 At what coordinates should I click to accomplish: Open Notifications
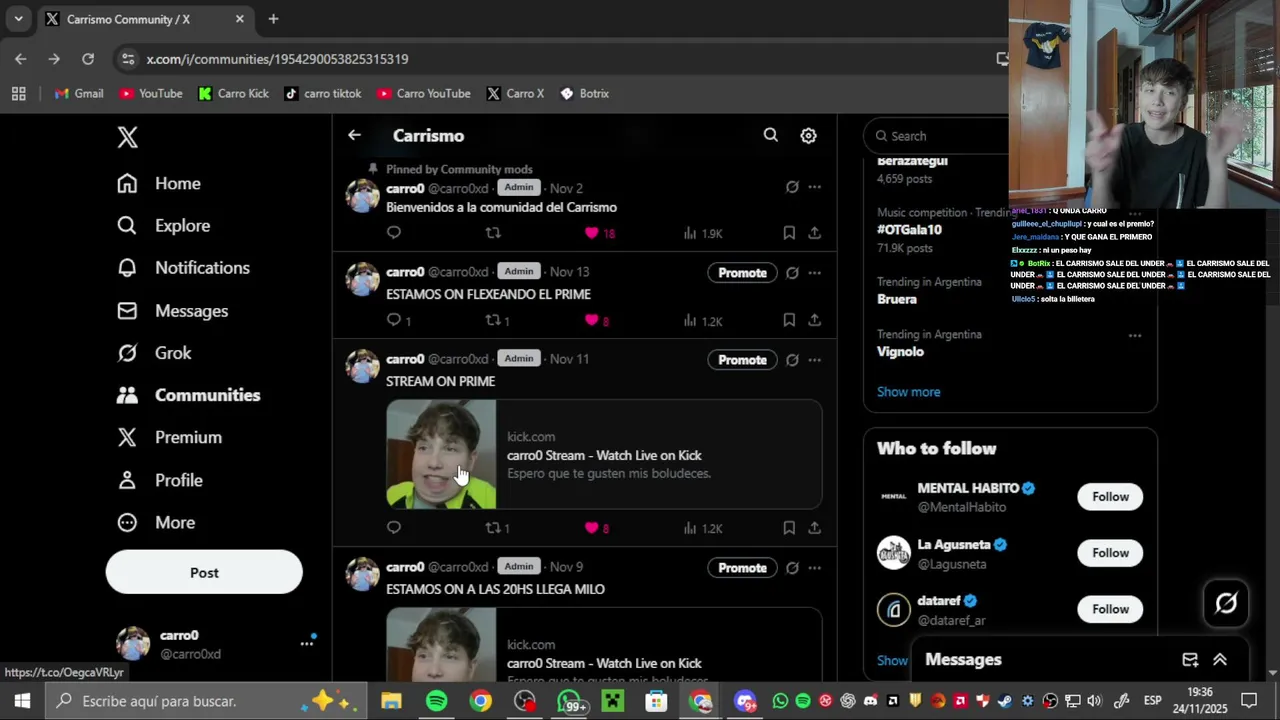pyautogui.click(x=183, y=267)
